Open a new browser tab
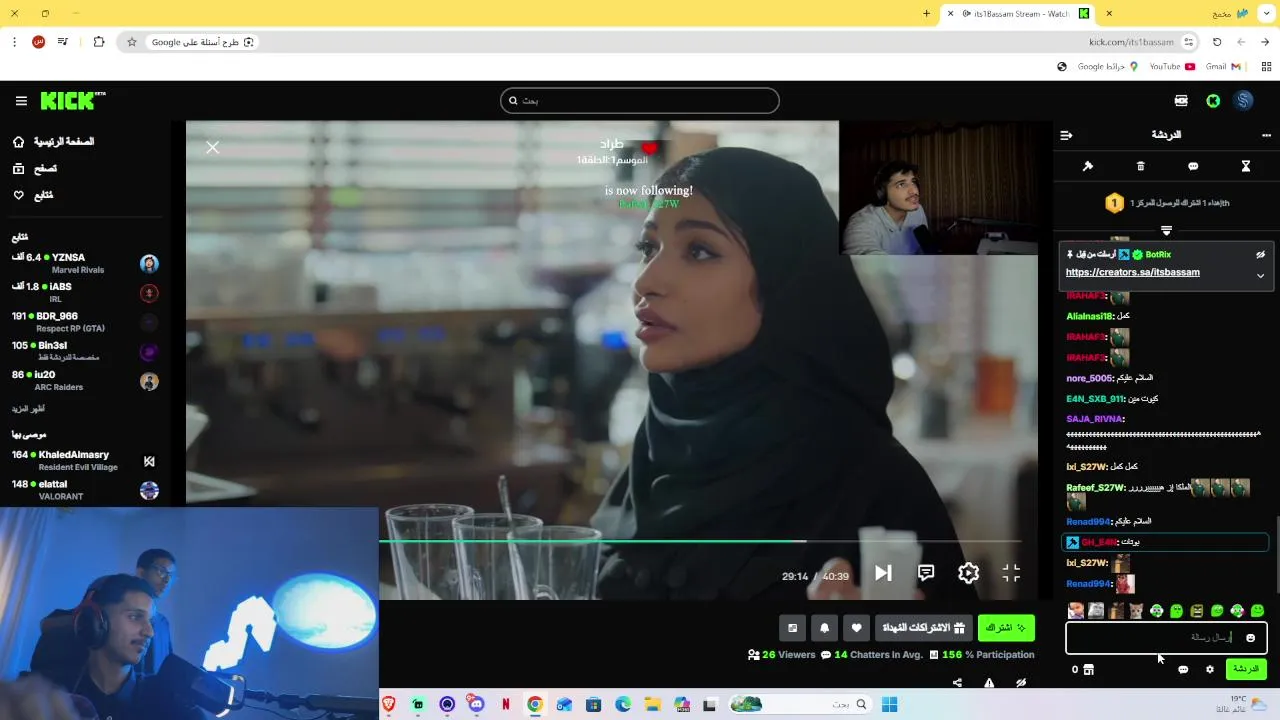This screenshot has height=720, width=1280. point(926,14)
